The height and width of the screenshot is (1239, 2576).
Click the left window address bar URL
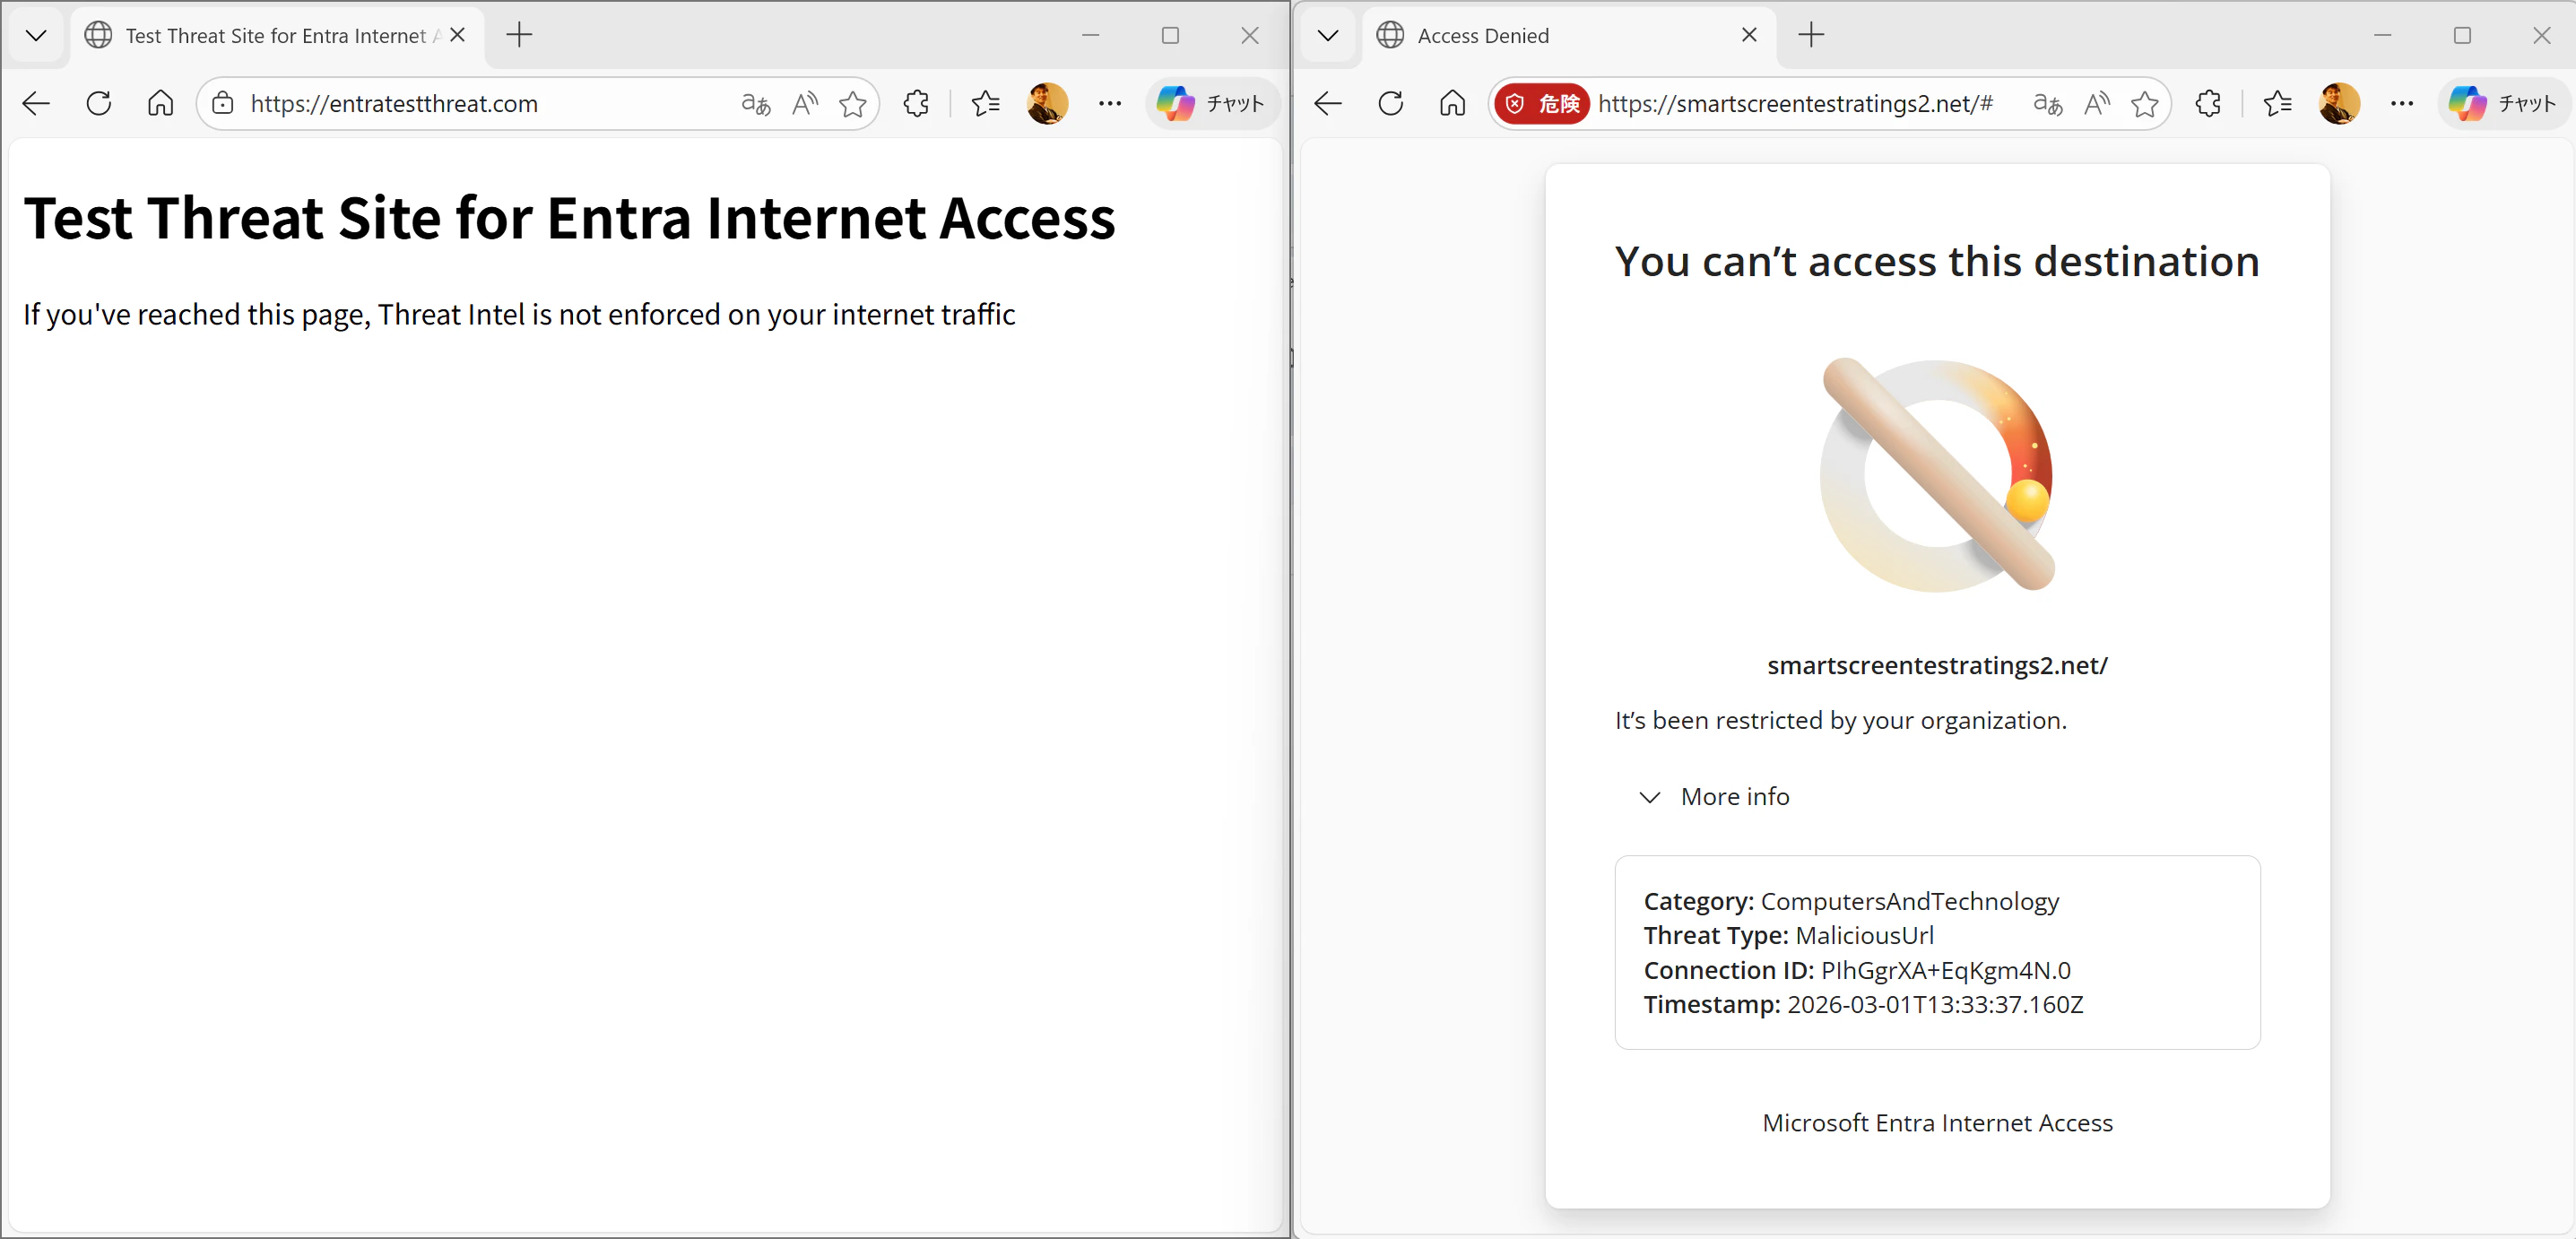pyautogui.click(x=394, y=104)
